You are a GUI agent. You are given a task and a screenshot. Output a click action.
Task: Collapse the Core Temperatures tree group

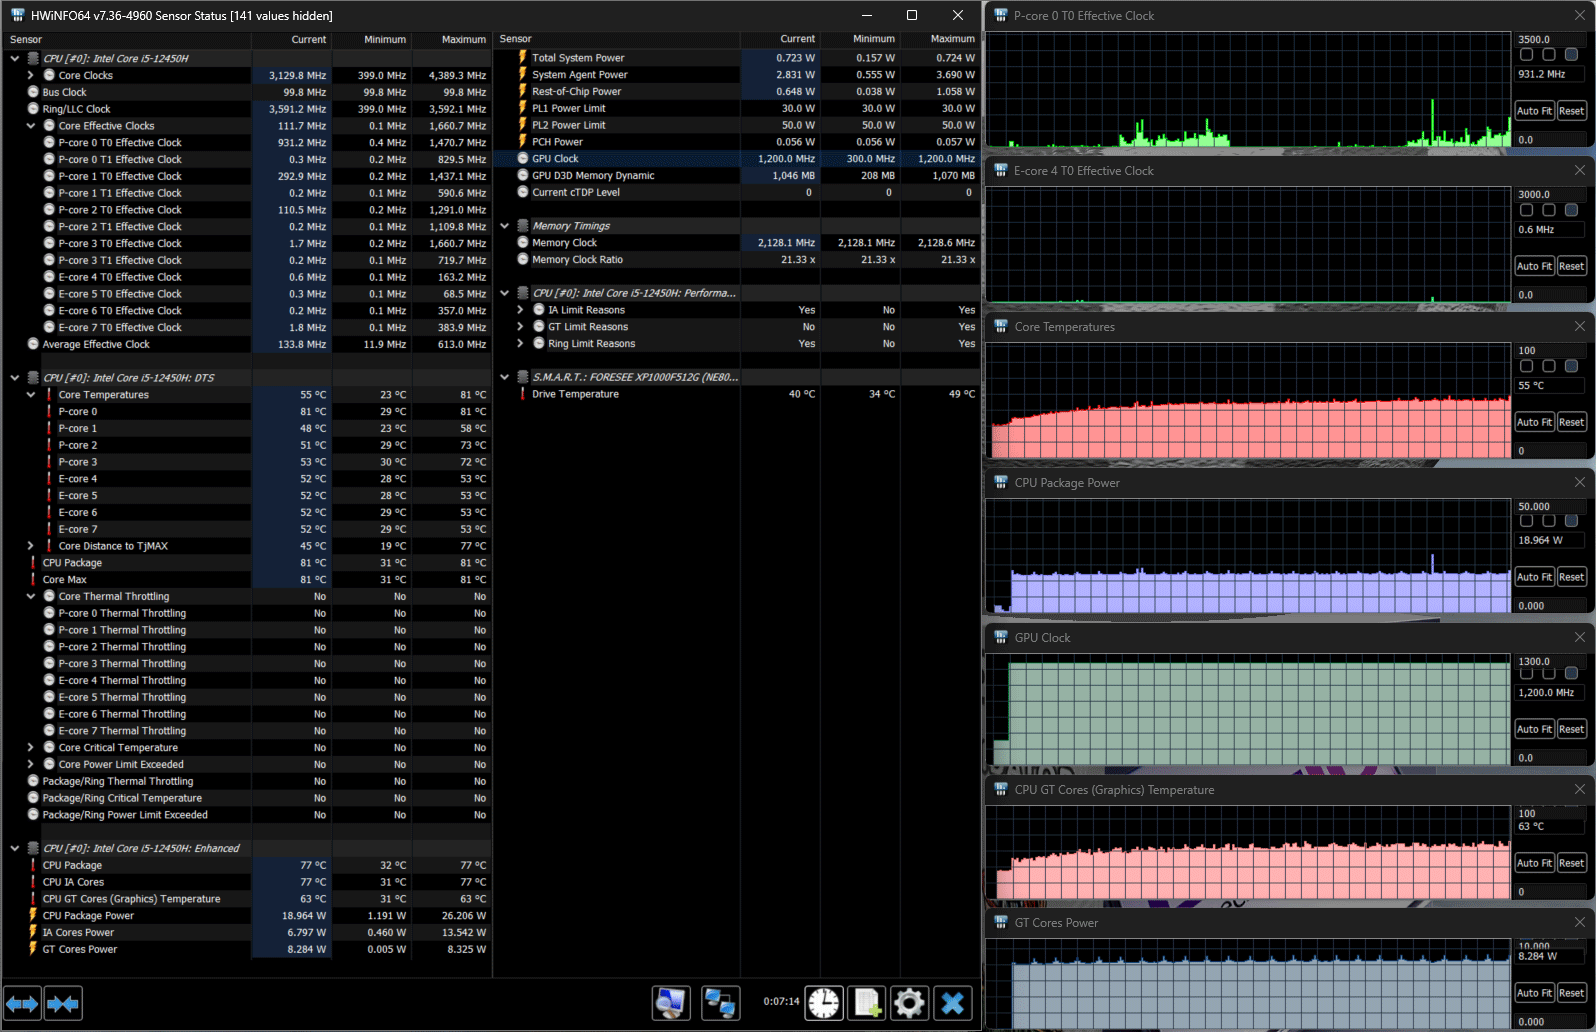(x=31, y=395)
